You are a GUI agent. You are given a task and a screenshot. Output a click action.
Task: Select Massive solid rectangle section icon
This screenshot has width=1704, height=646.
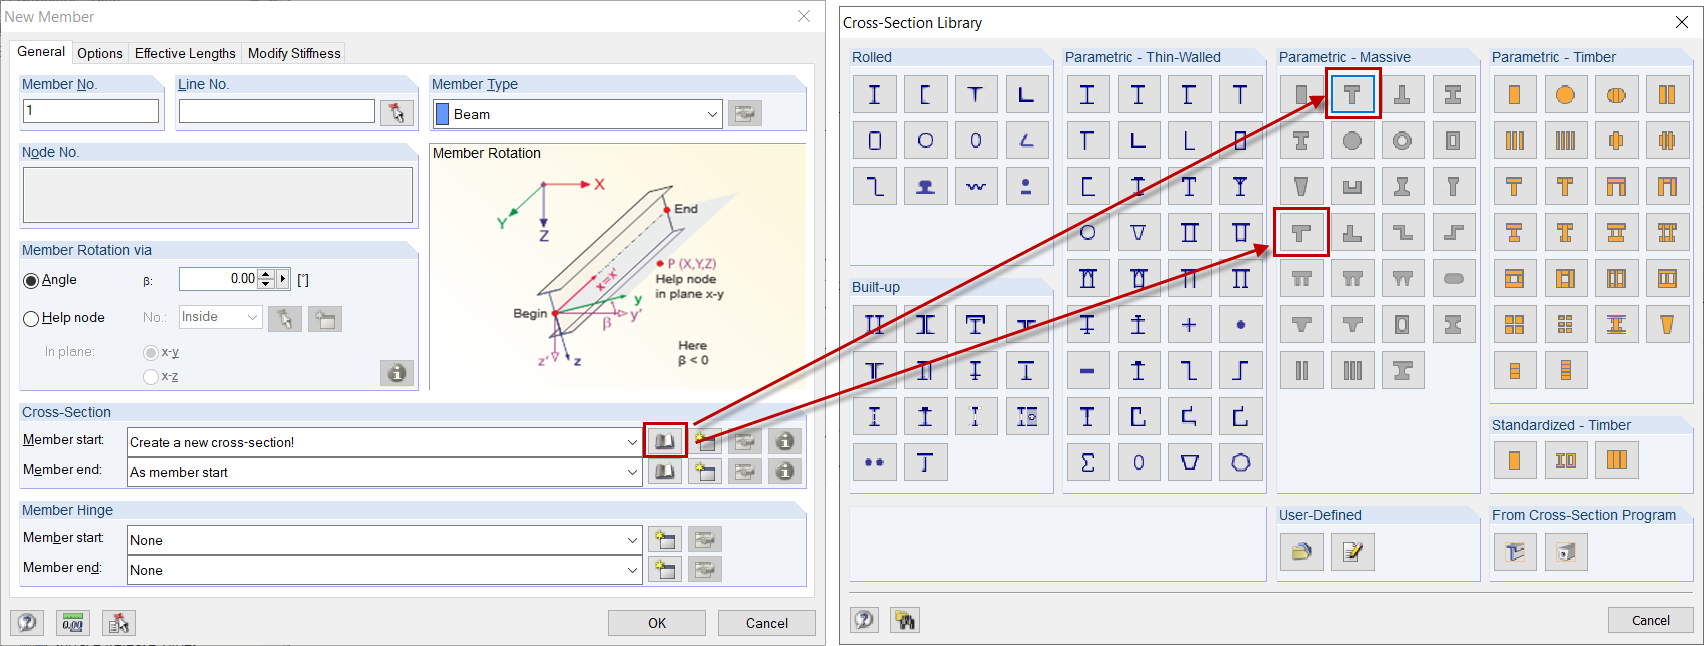pyautogui.click(x=1301, y=95)
